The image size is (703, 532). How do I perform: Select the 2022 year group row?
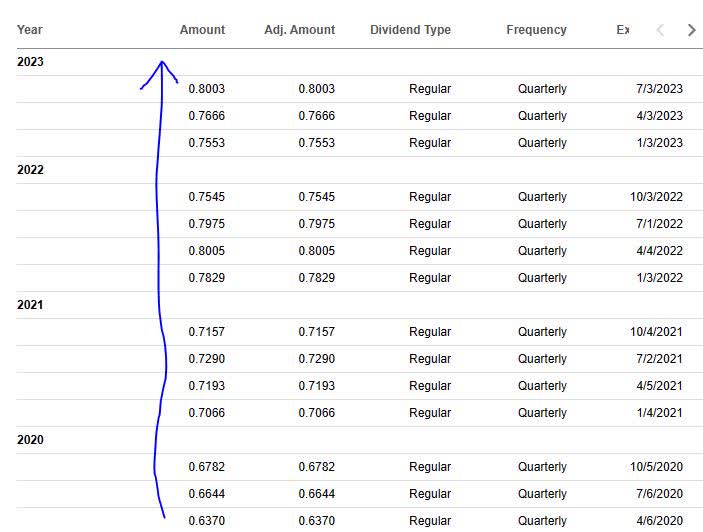coord(359,170)
